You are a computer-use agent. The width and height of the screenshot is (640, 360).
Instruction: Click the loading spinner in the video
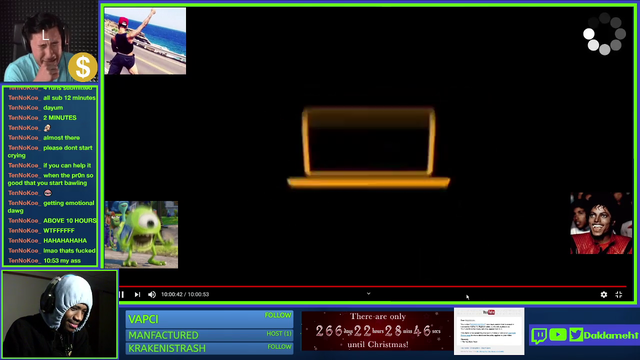pyautogui.click(x=604, y=34)
